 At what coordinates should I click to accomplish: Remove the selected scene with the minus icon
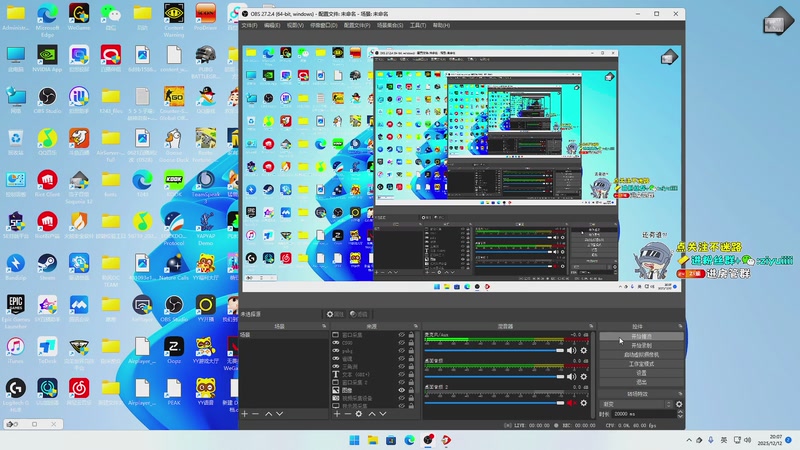[x=256, y=414]
